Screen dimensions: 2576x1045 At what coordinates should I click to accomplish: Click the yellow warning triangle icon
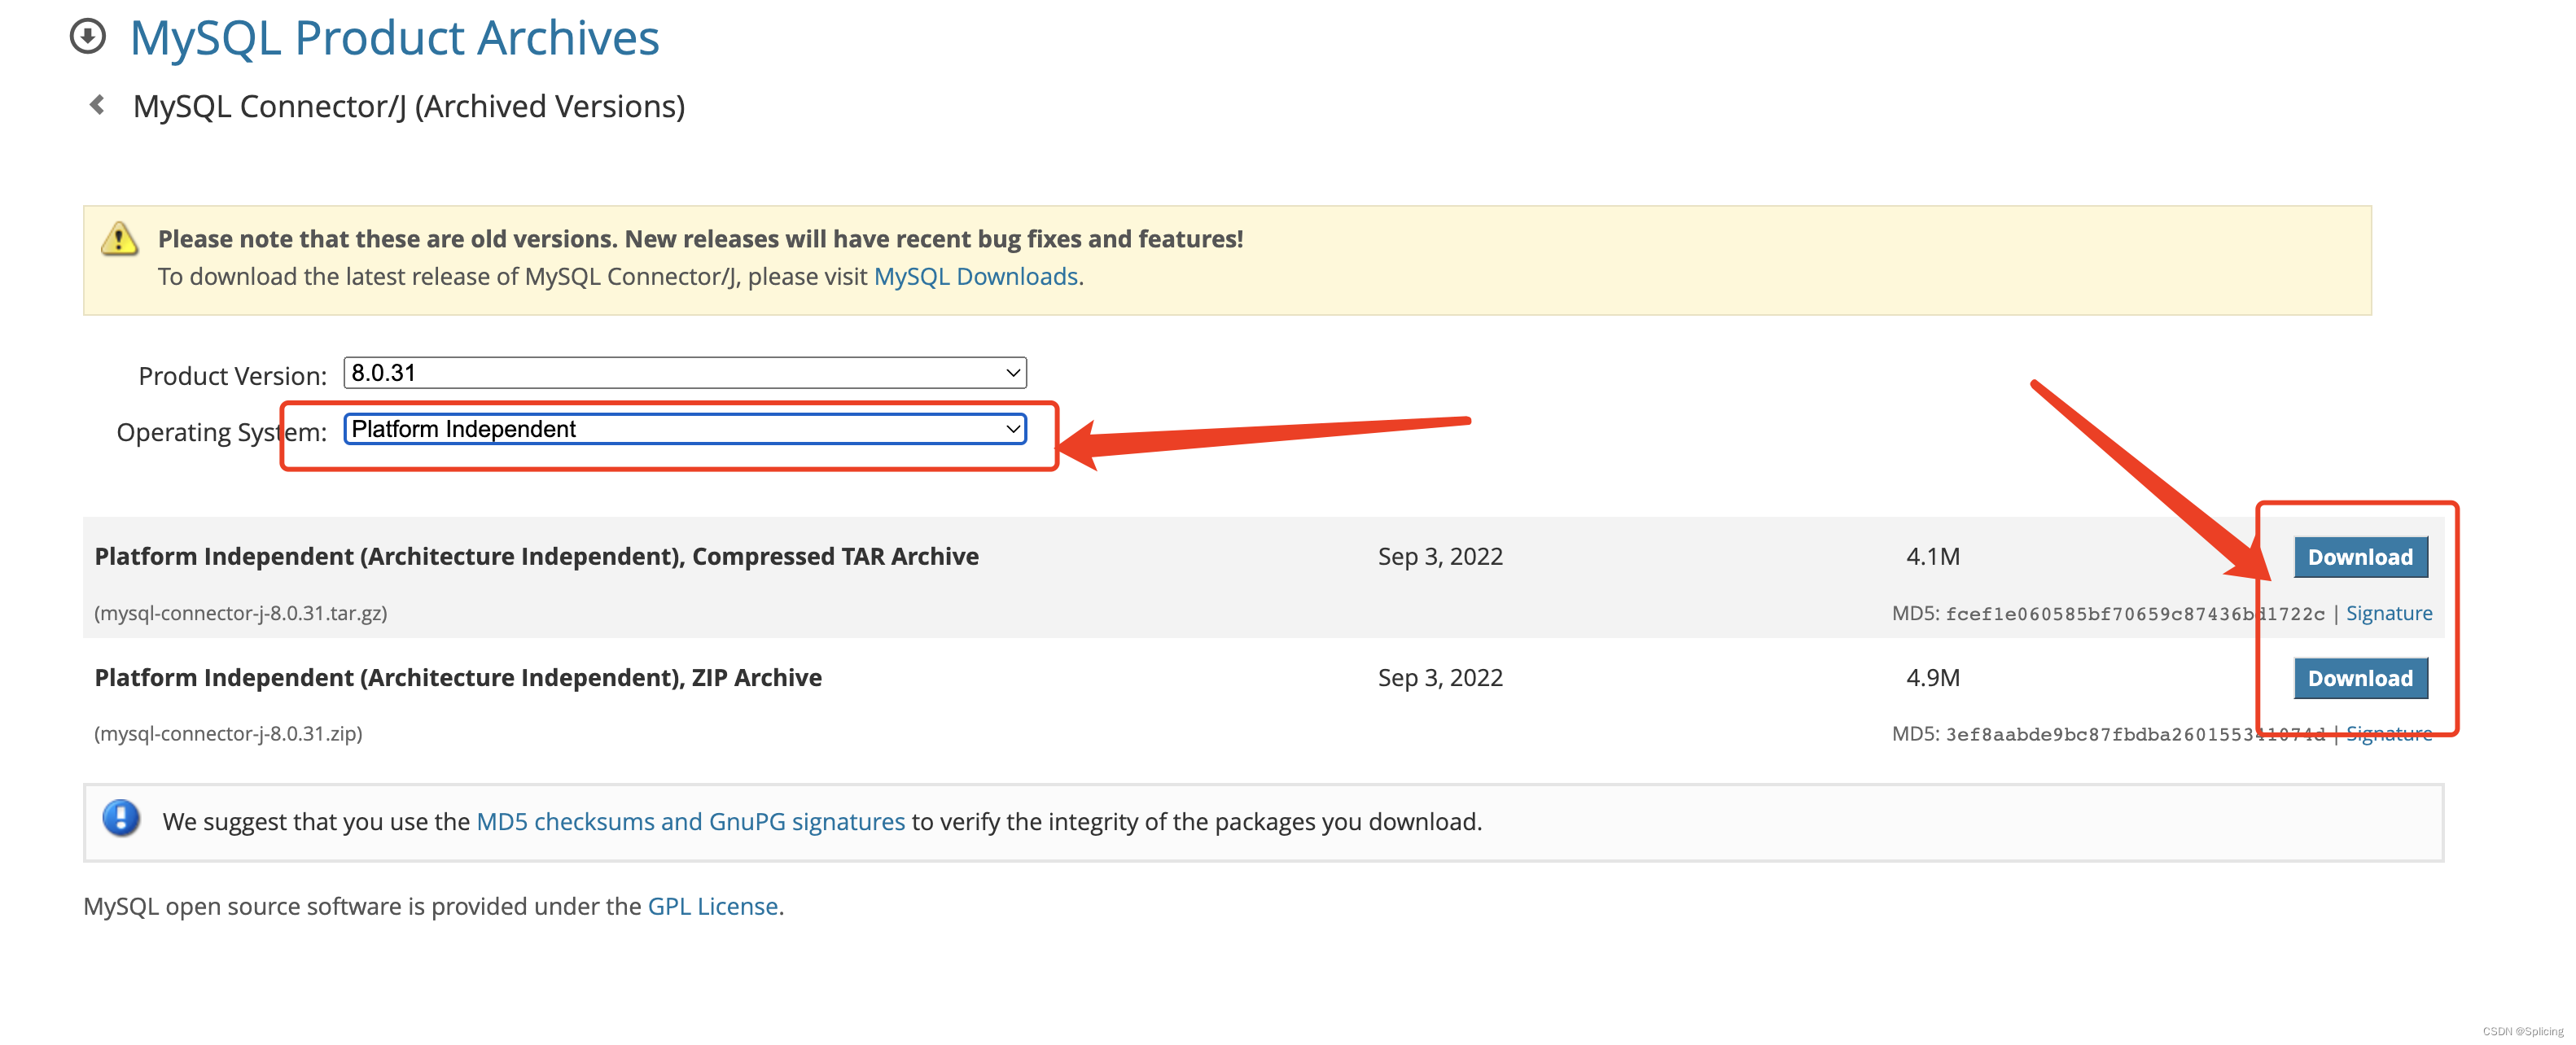pyautogui.click(x=120, y=239)
